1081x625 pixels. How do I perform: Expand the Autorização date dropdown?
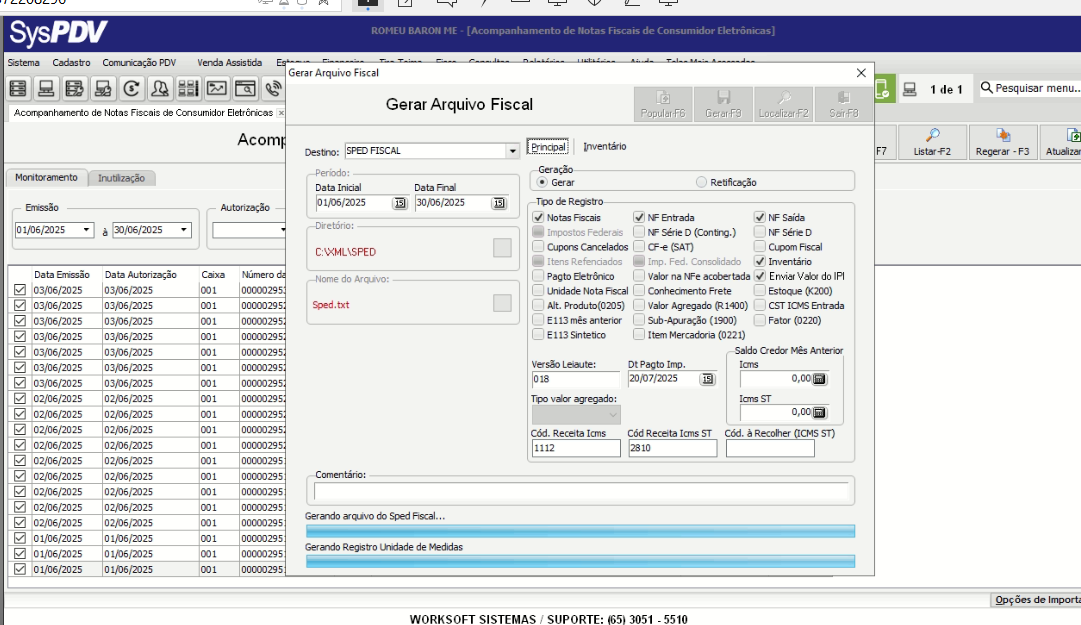(283, 230)
